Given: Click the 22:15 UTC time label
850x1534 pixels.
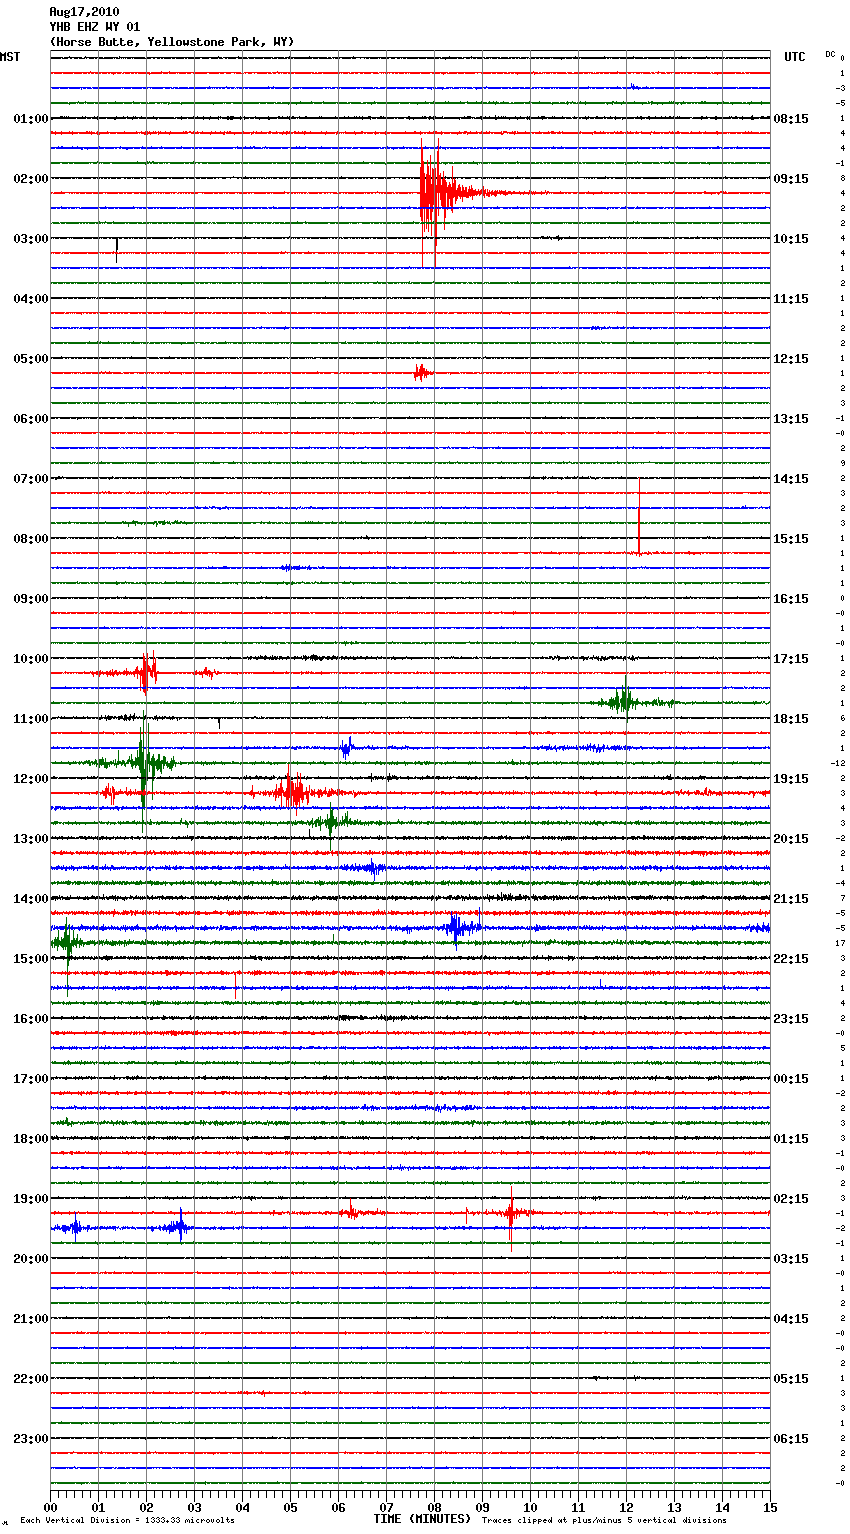Looking at the screenshot, I should pos(791,959).
